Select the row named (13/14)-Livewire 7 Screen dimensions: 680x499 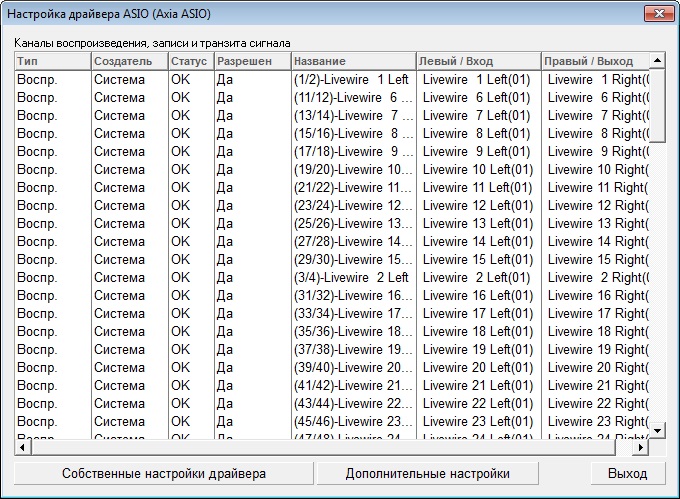pos(332,115)
